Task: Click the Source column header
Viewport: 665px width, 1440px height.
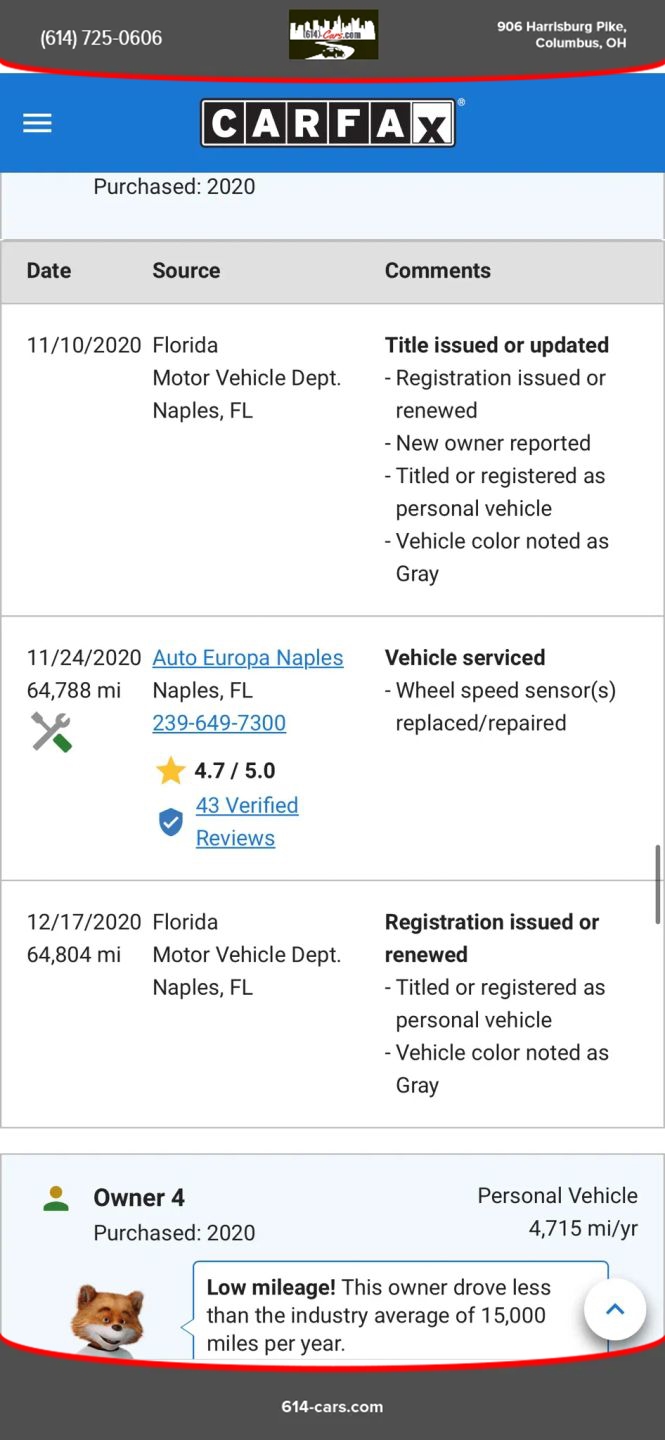Action: coord(186,271)
